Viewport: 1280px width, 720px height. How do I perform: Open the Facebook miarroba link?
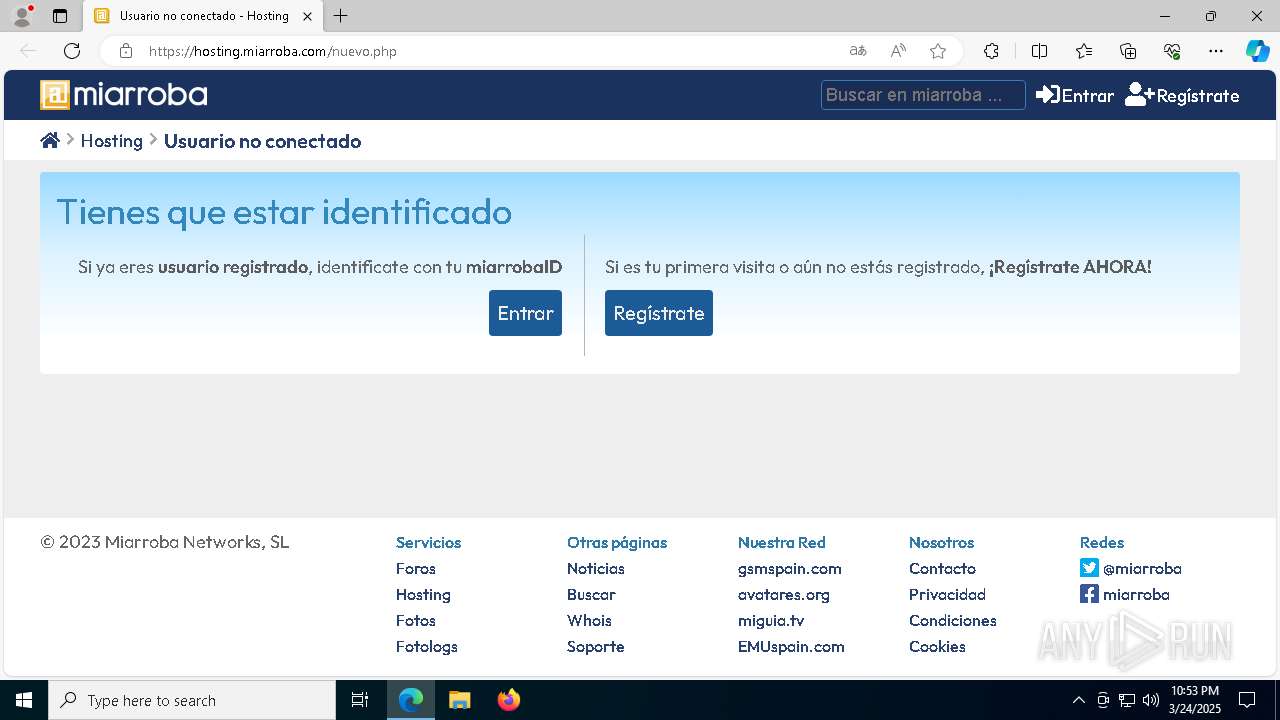(x=1125, y=594)
